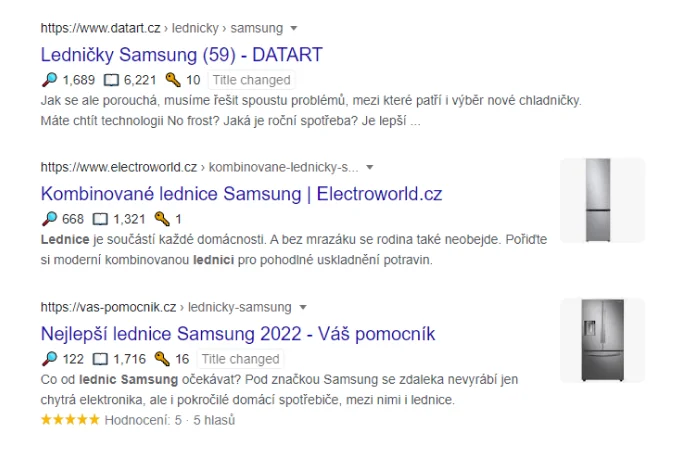
Task: Open "Nejlepší lednice Samsung 2022" result
Action: [238, 333]
